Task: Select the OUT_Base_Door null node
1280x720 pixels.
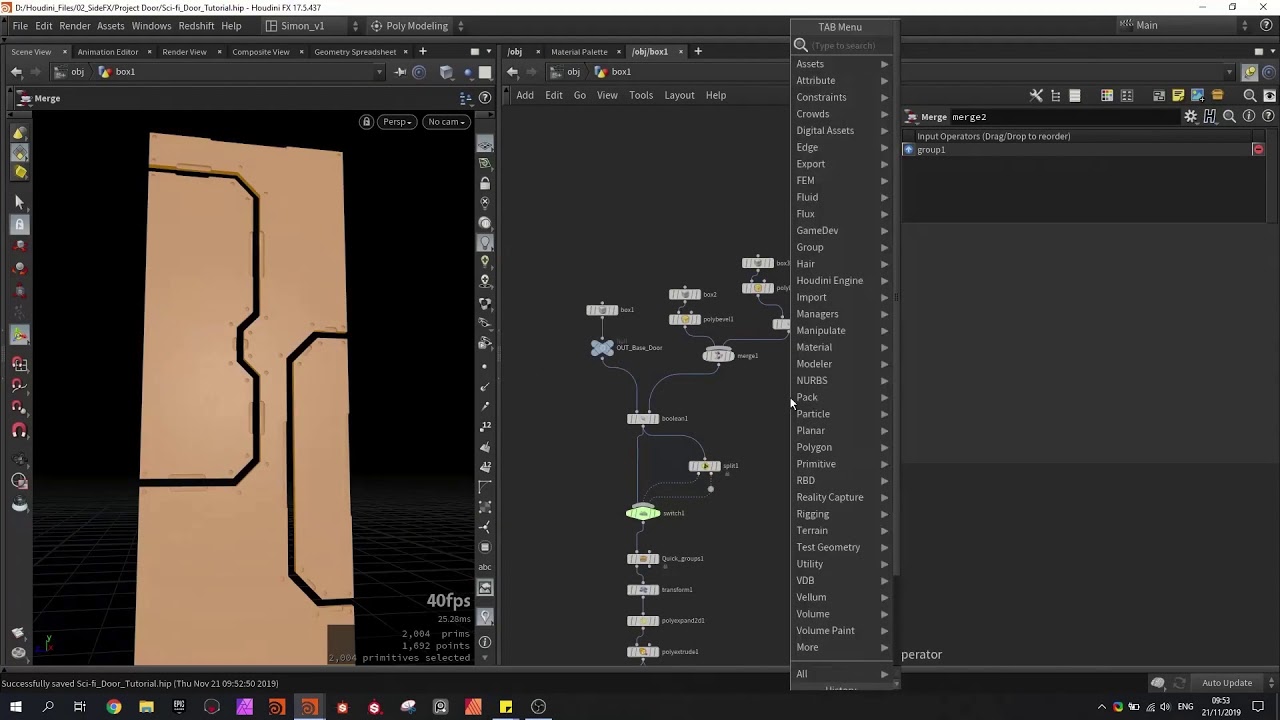Action: pyautogui.click(x=602, y=347)
